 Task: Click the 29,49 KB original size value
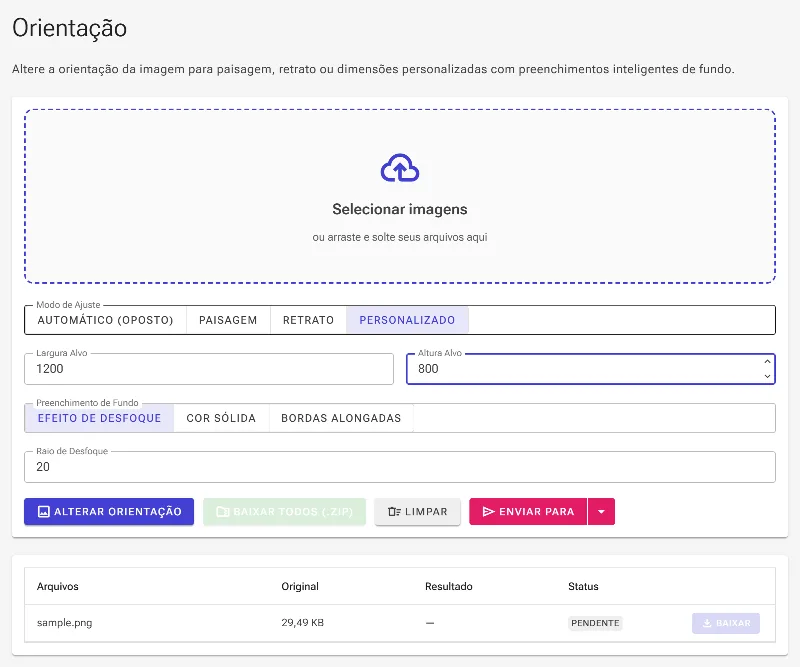303,623
